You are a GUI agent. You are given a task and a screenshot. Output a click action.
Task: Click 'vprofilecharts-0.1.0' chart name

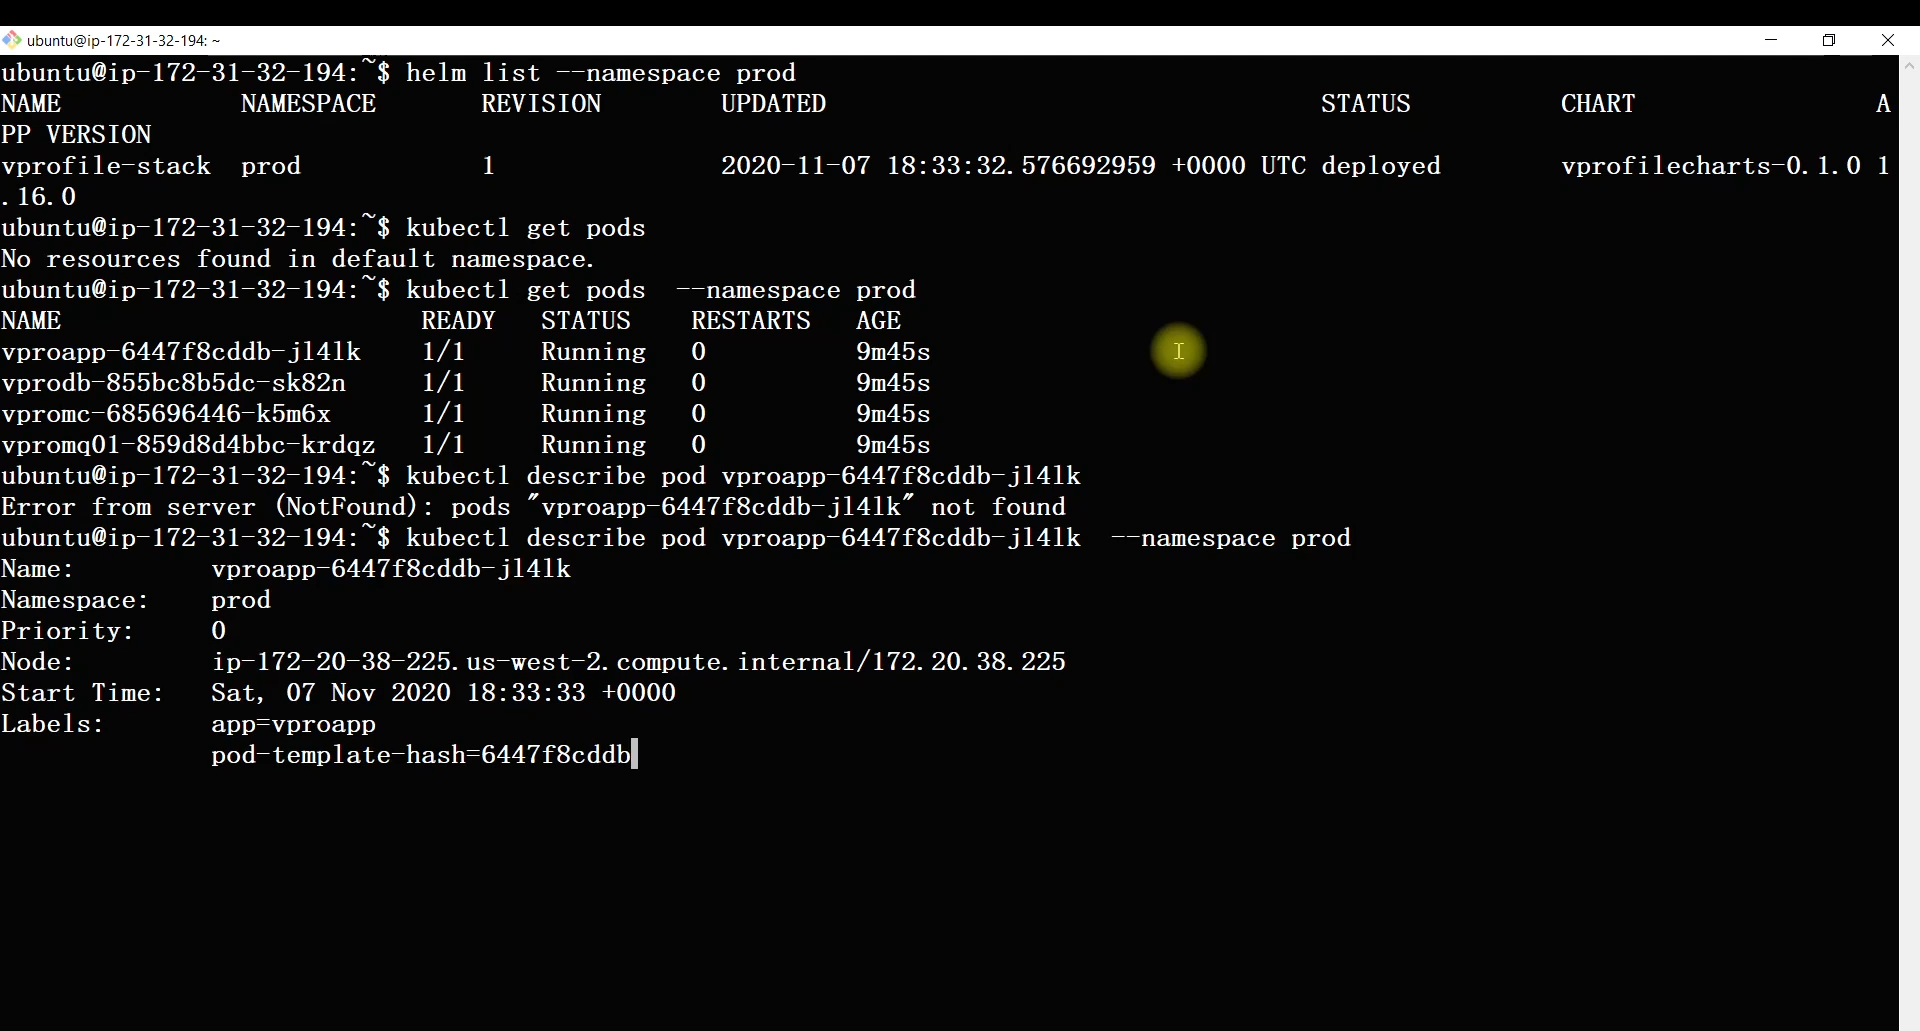point(1711,166)
